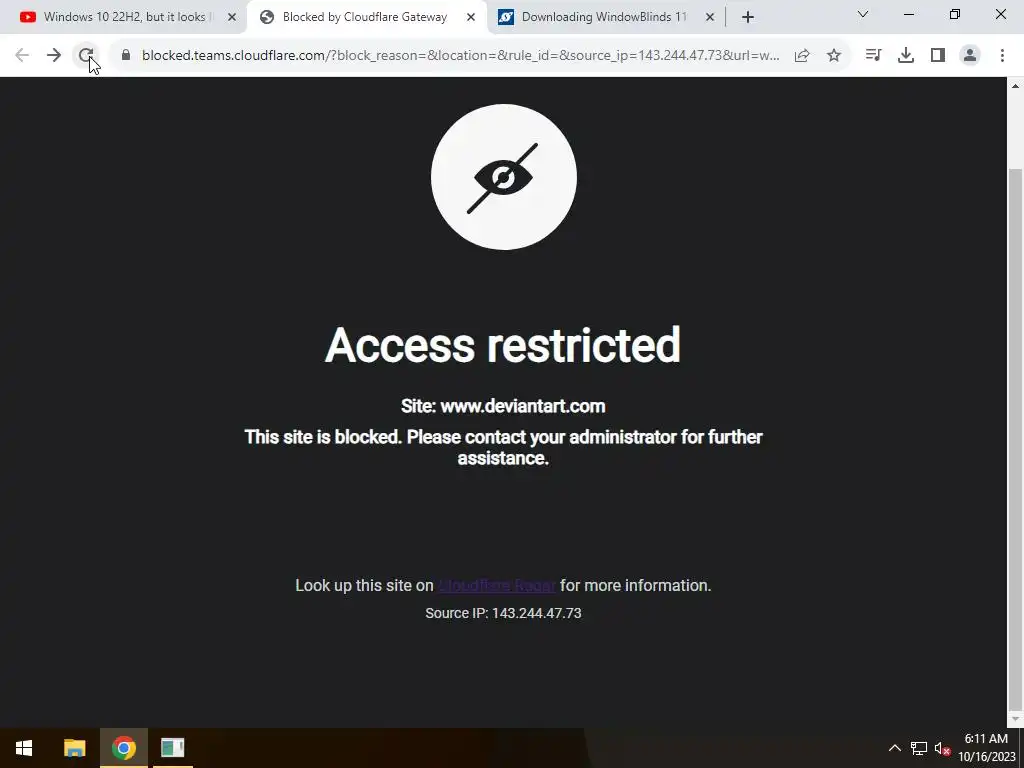Reload the blocked Cloudflare page

[x=86, y=56]
